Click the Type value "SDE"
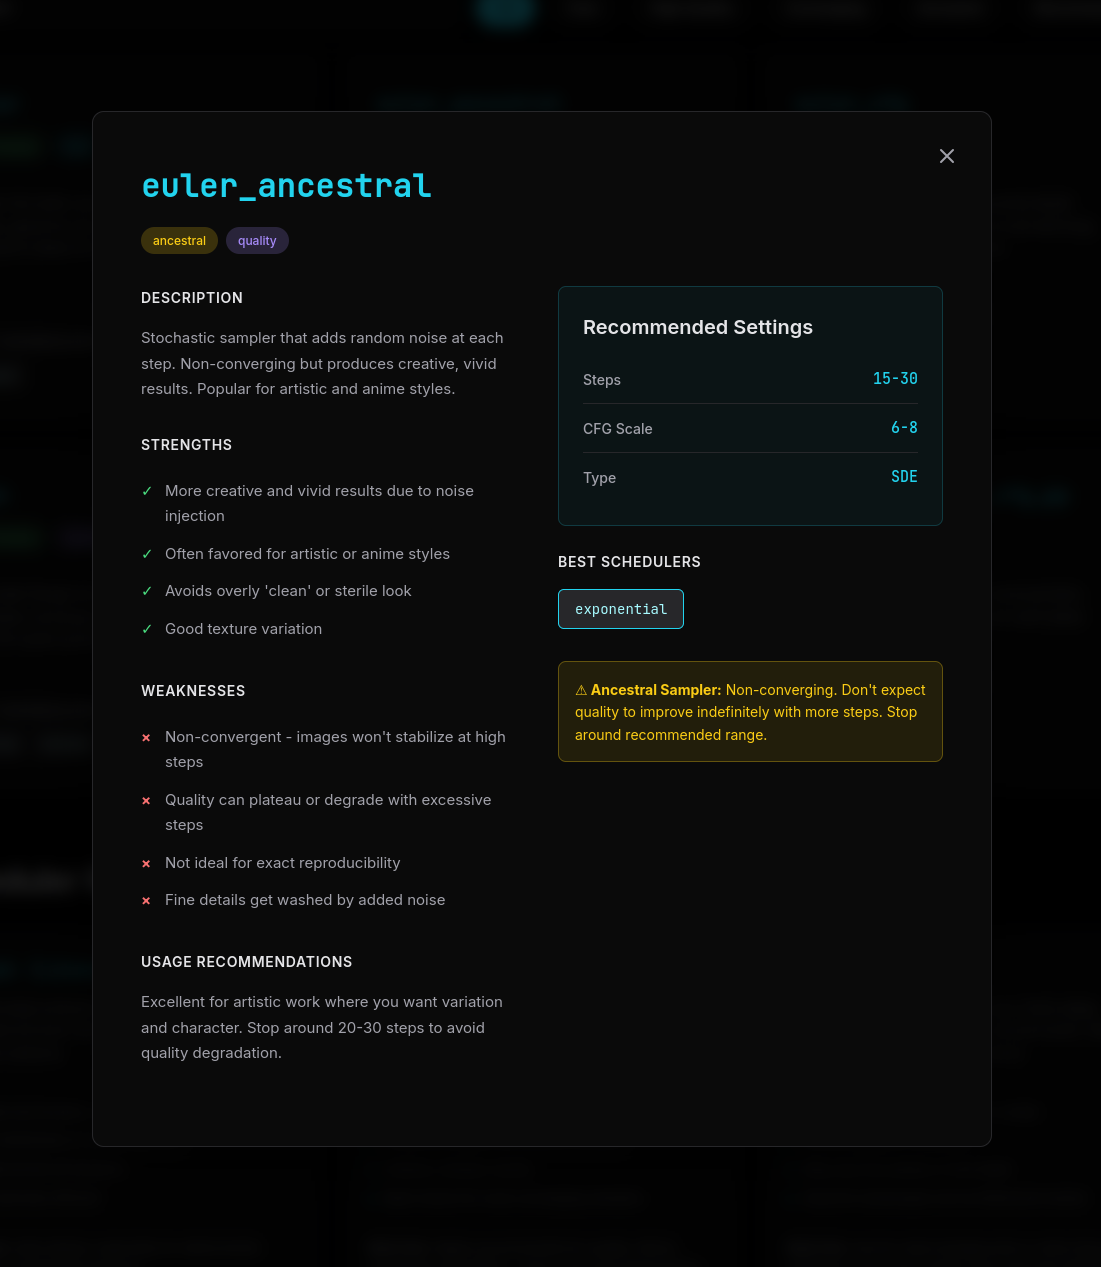Image resolution: width=1101 pixels, height=1267 pixels. tap(904, 477)
